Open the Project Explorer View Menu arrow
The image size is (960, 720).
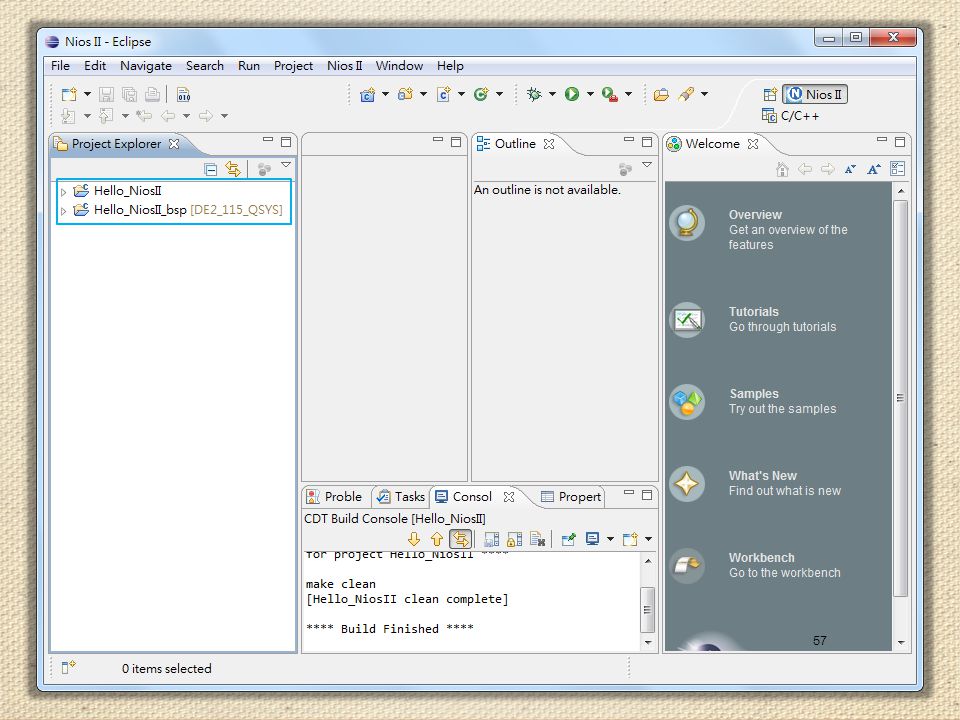pos(286,165)
